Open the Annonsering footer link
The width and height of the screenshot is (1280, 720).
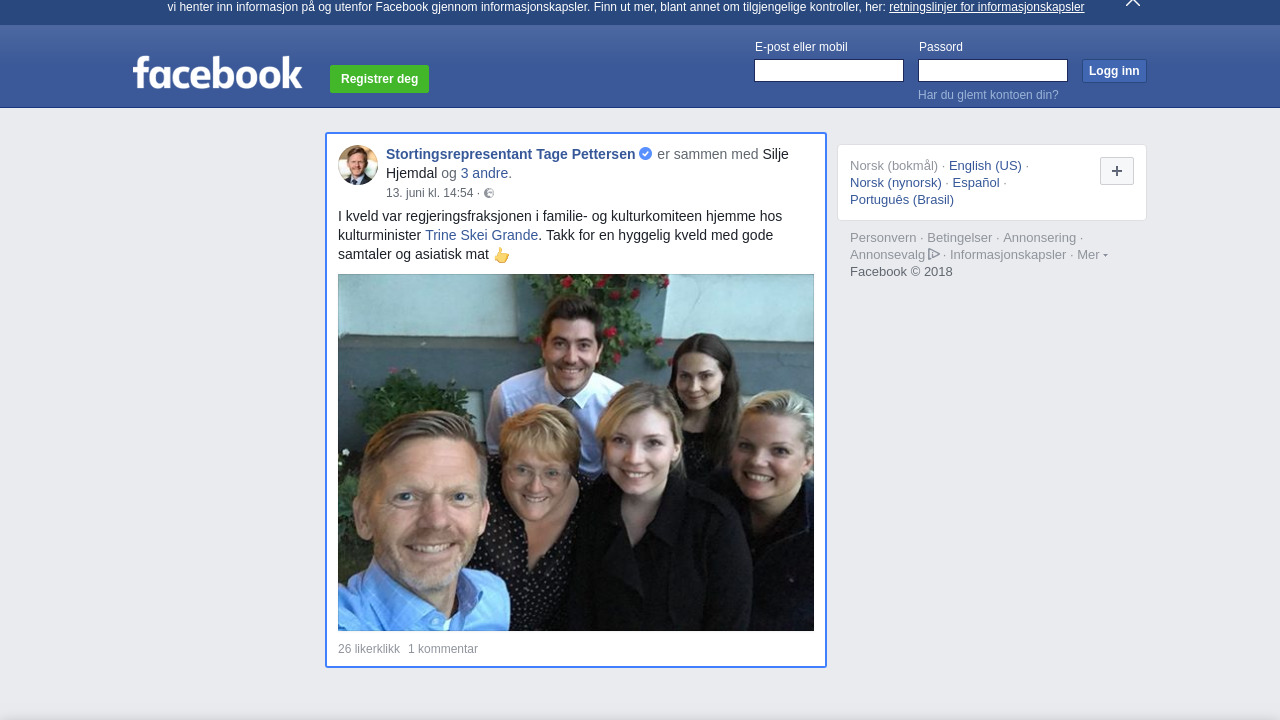coord(1040,238)
